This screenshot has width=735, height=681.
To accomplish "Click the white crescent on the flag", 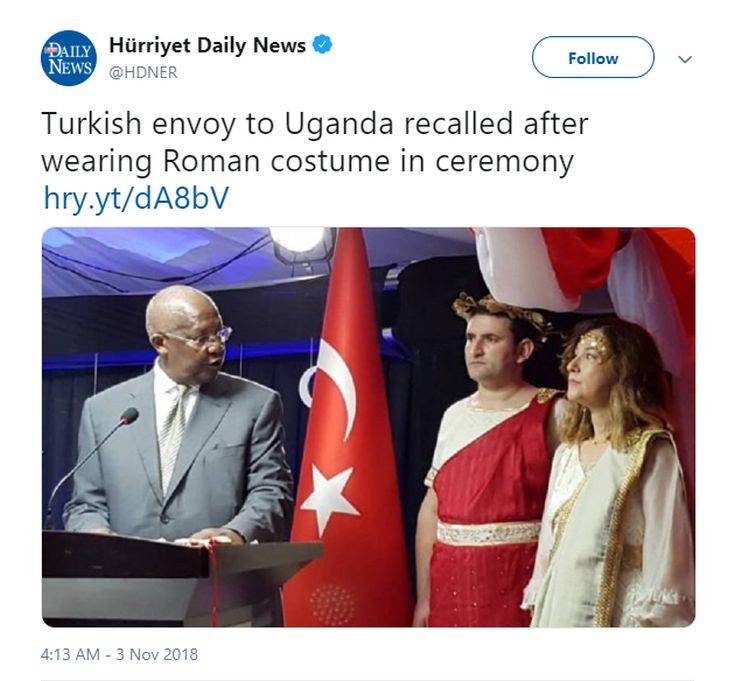I will pos(333,387).
